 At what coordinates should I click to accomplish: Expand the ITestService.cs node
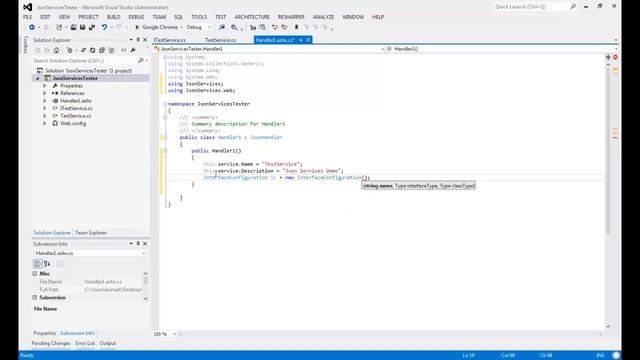45,108
